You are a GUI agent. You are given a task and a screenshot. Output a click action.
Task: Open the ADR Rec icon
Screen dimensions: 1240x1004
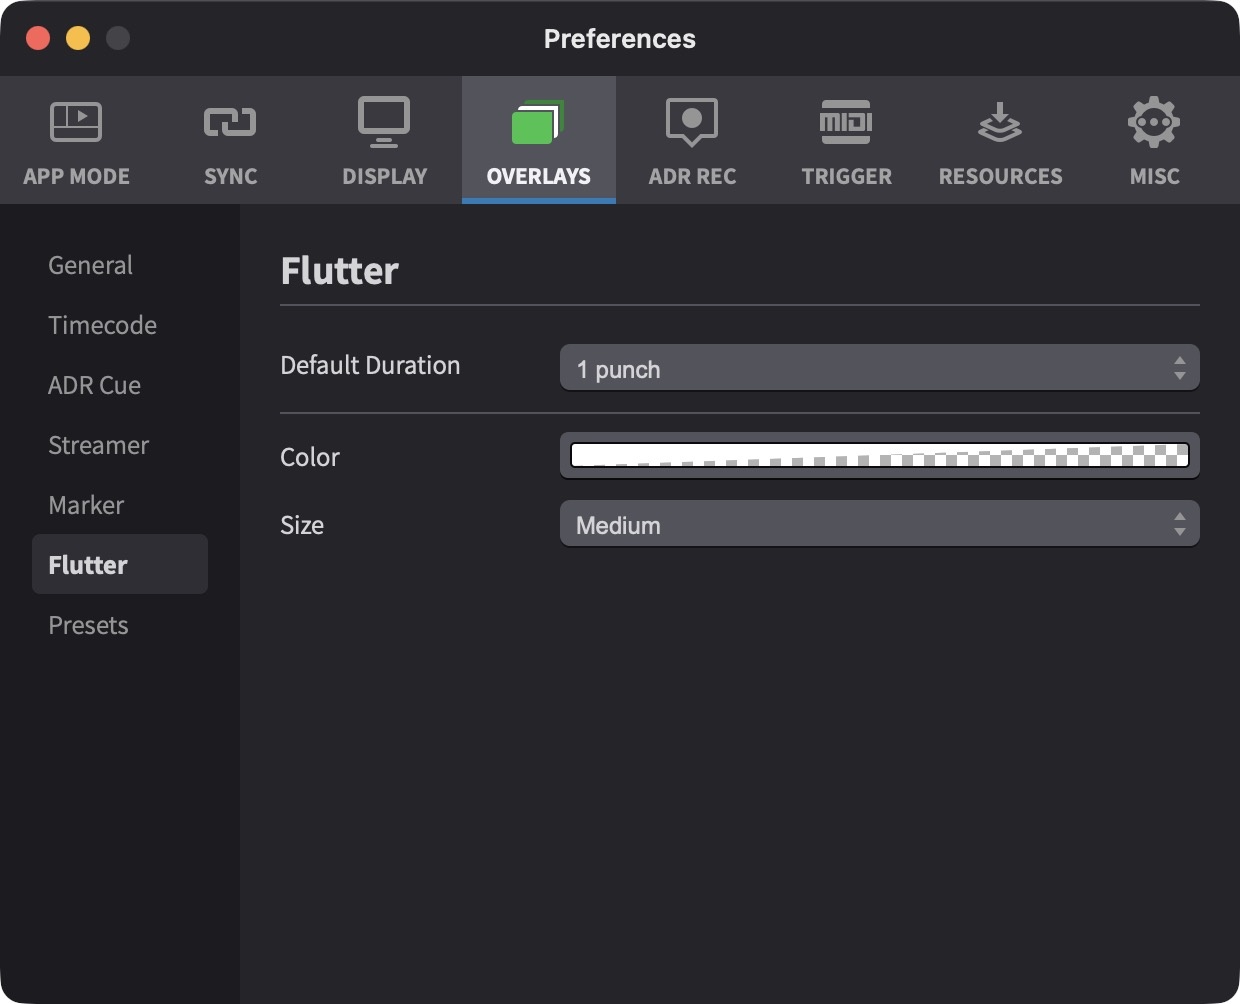[692, 122]
